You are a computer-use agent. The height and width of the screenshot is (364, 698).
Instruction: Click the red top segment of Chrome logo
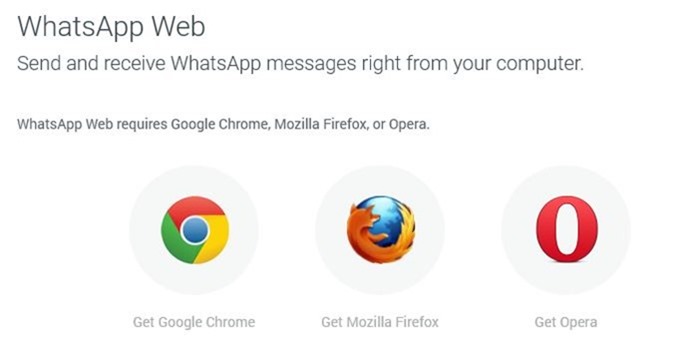tap(195, 206)
